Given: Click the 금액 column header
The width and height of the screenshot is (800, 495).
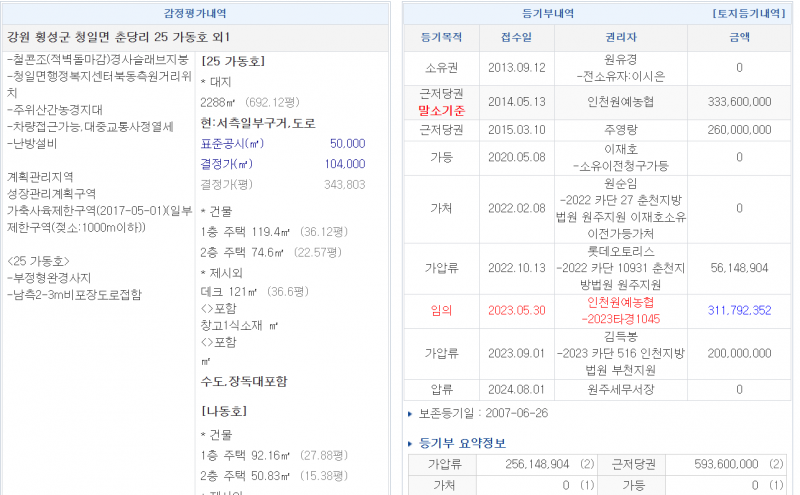Looking at the screenshot, I should pyautogui.click(x=738, y=37).
